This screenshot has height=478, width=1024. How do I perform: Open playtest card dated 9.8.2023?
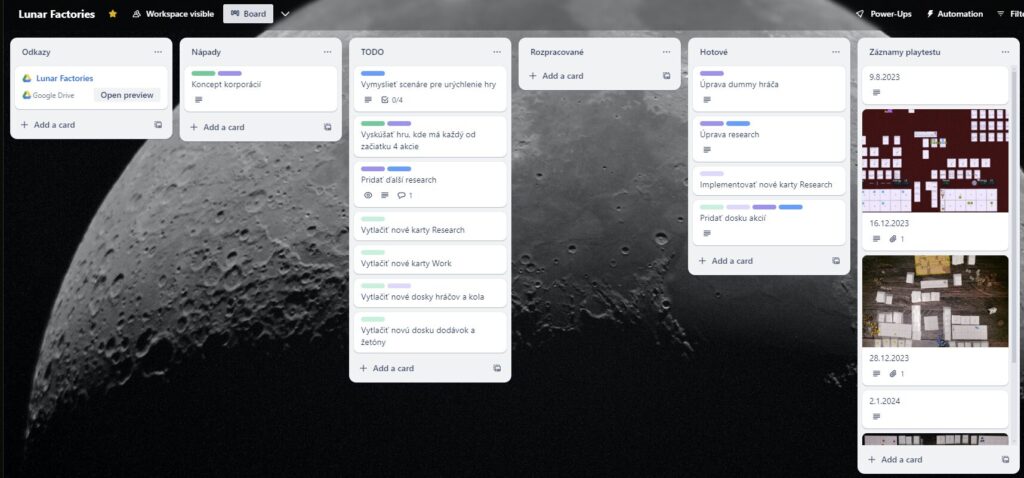point(935,84)
